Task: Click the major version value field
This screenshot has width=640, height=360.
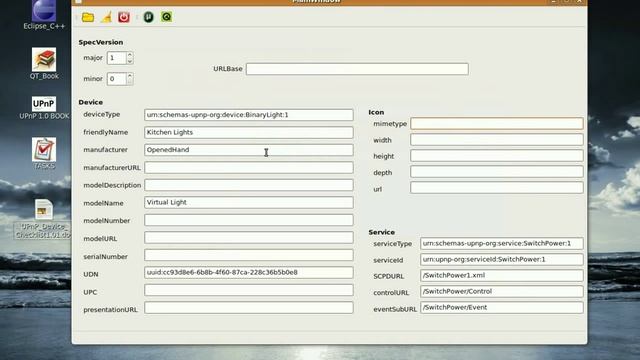Action: (x=117, y=58)
